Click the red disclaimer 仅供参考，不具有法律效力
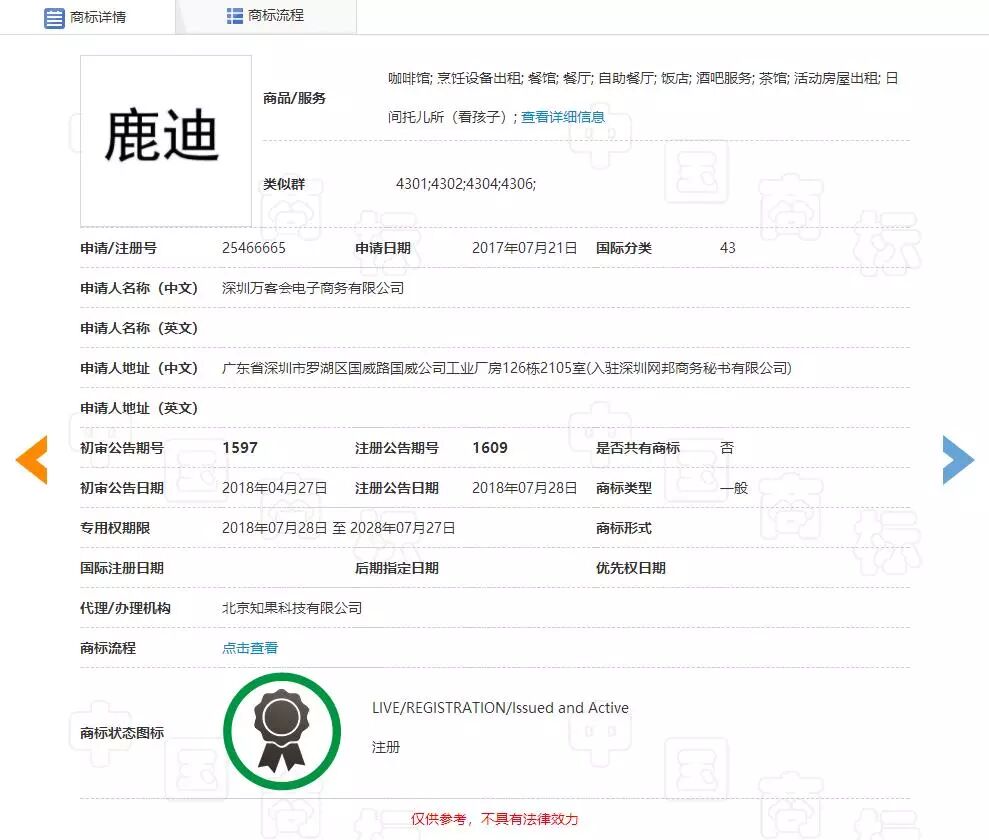 494,819
